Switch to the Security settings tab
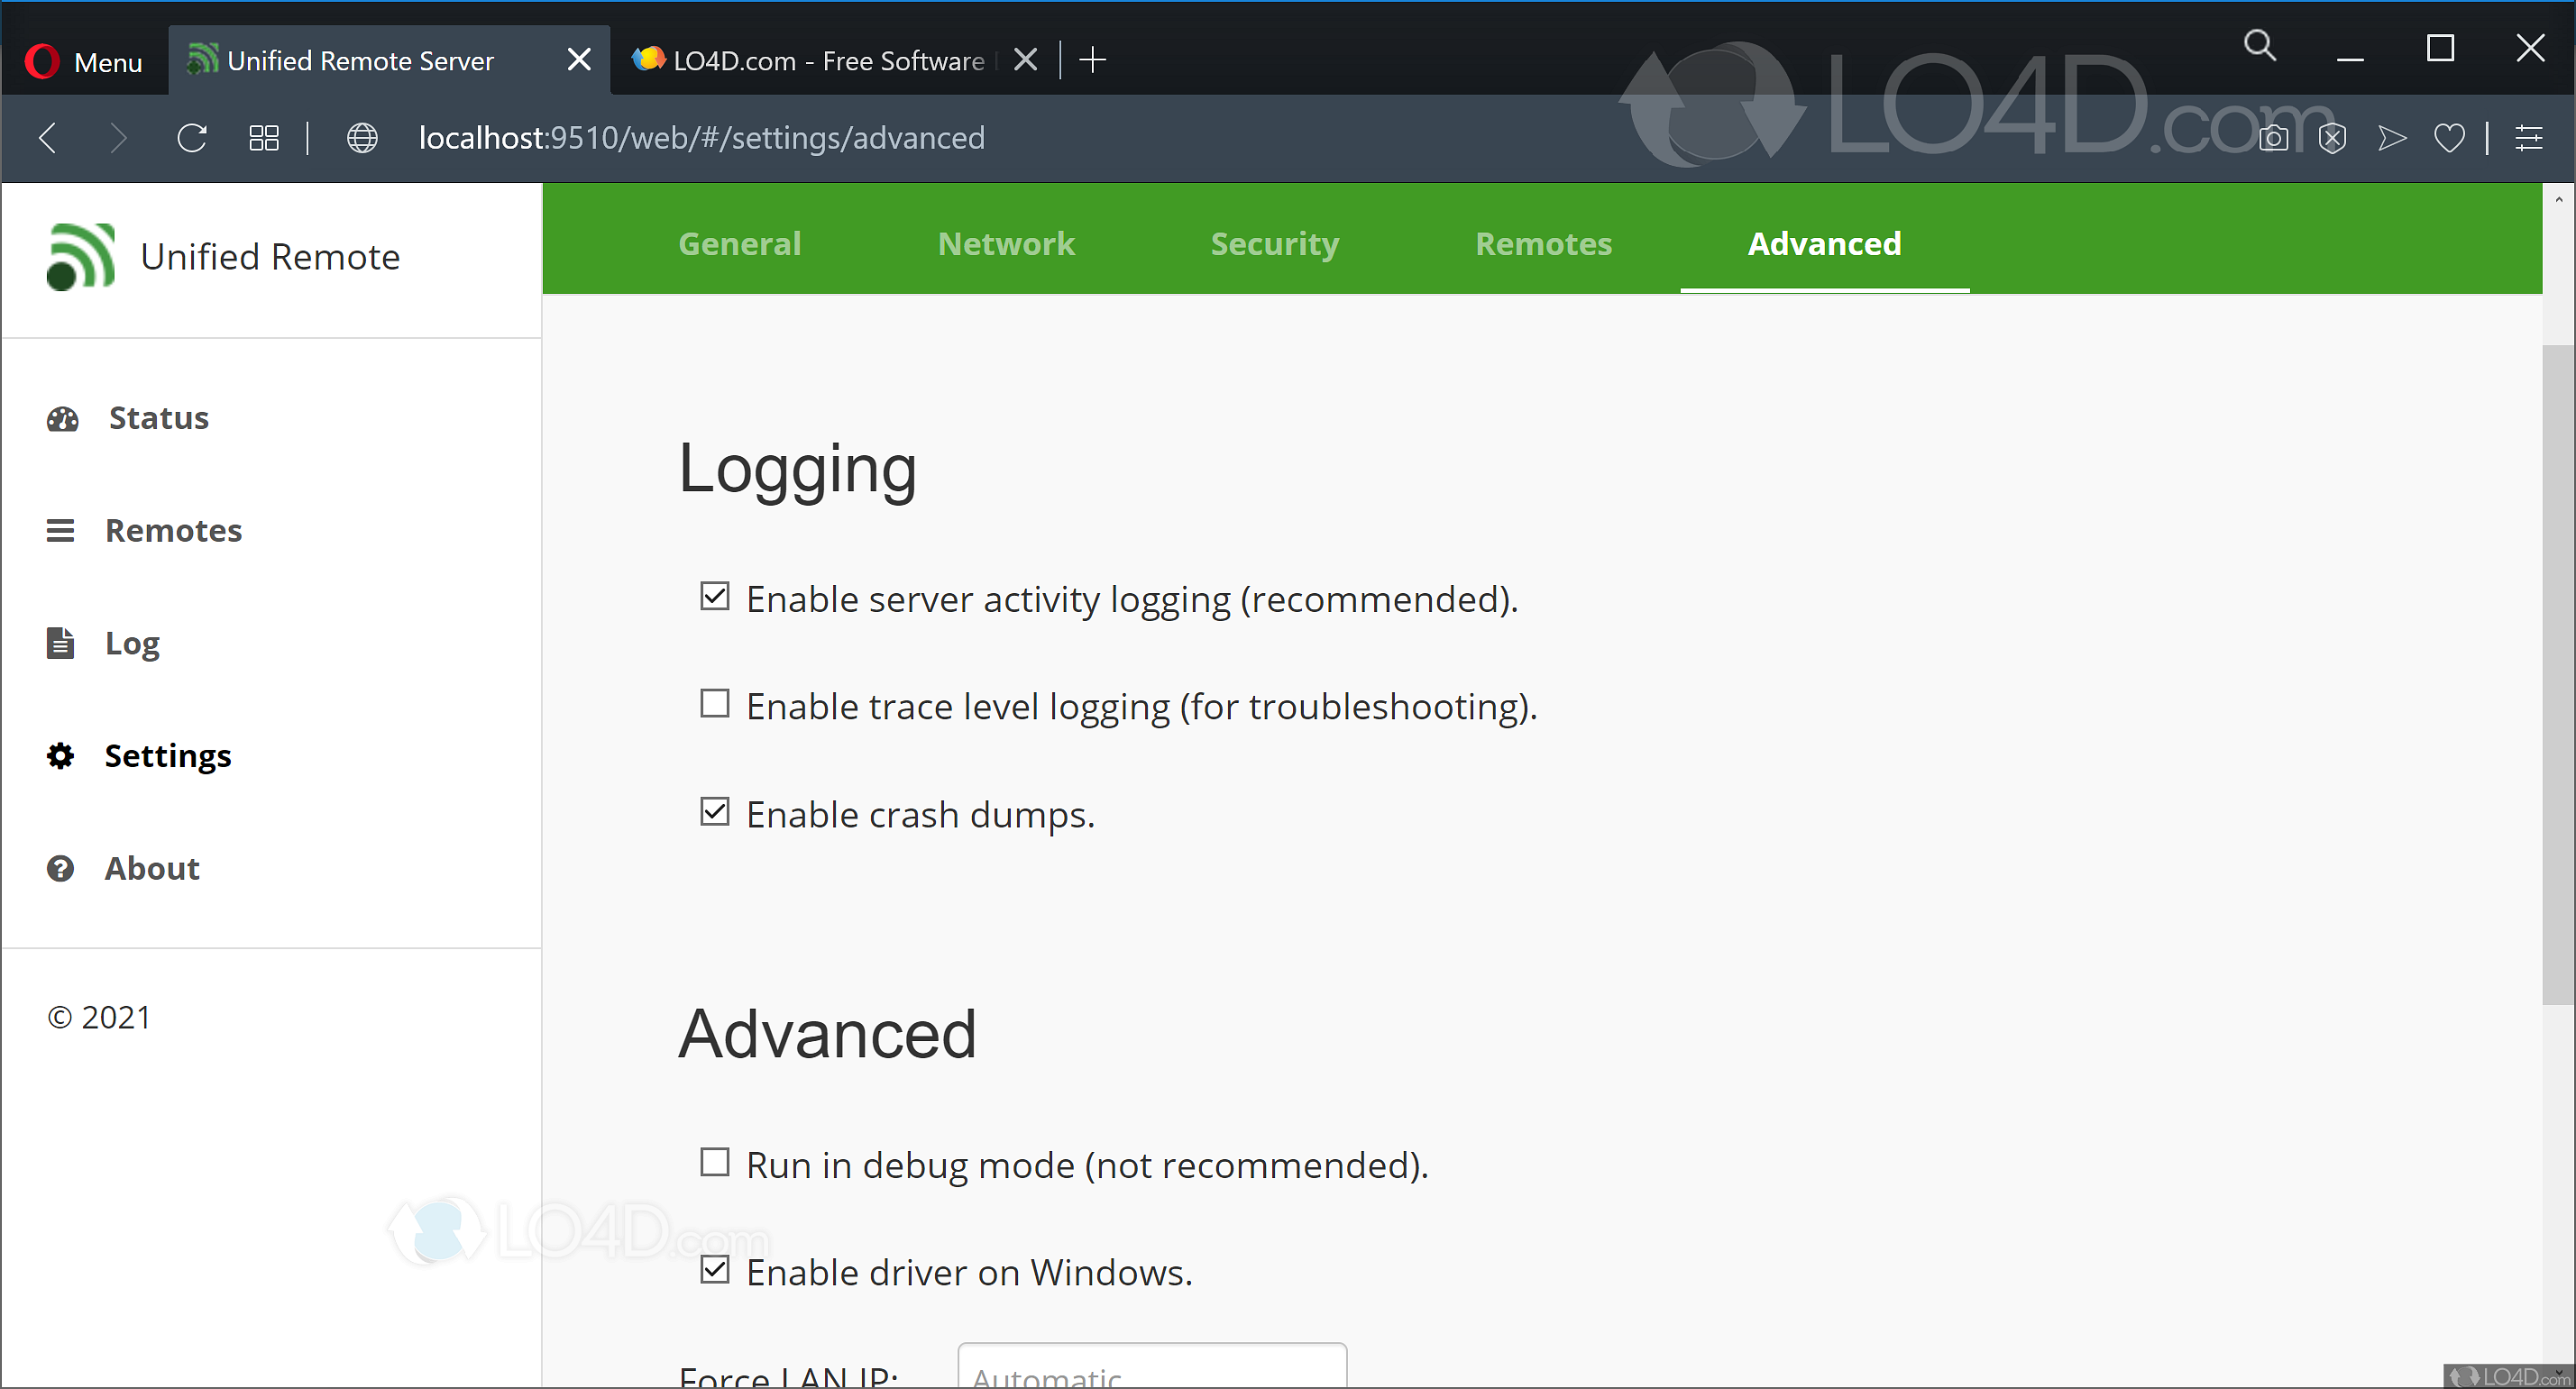Screen dimensions: 2576x1389 (x=1274, y=243)
